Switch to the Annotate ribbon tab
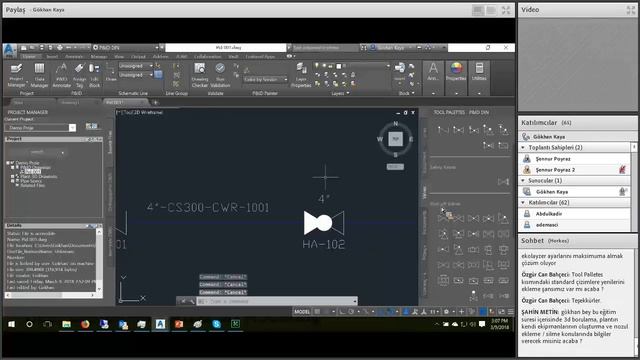640x360 pixels. (74, 57)
